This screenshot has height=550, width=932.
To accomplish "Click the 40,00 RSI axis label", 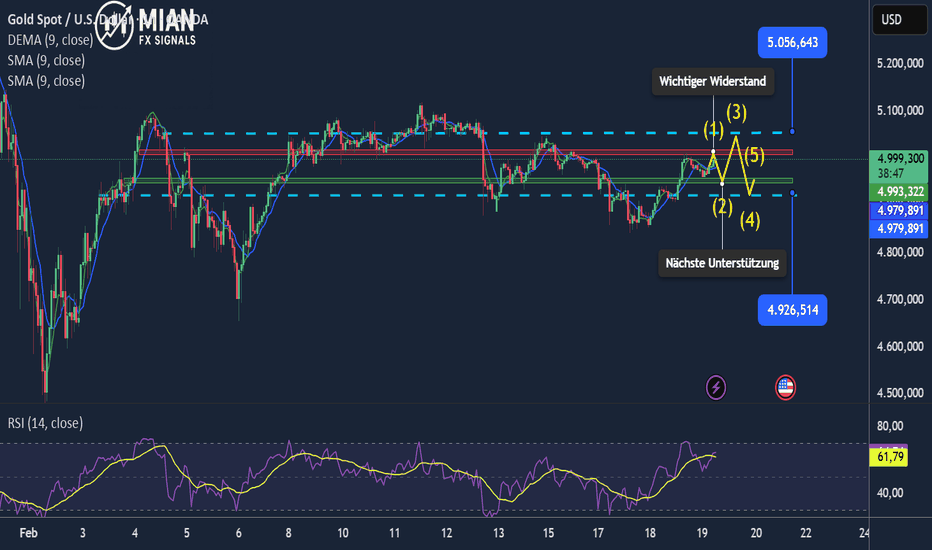I will tap(890, 493).
